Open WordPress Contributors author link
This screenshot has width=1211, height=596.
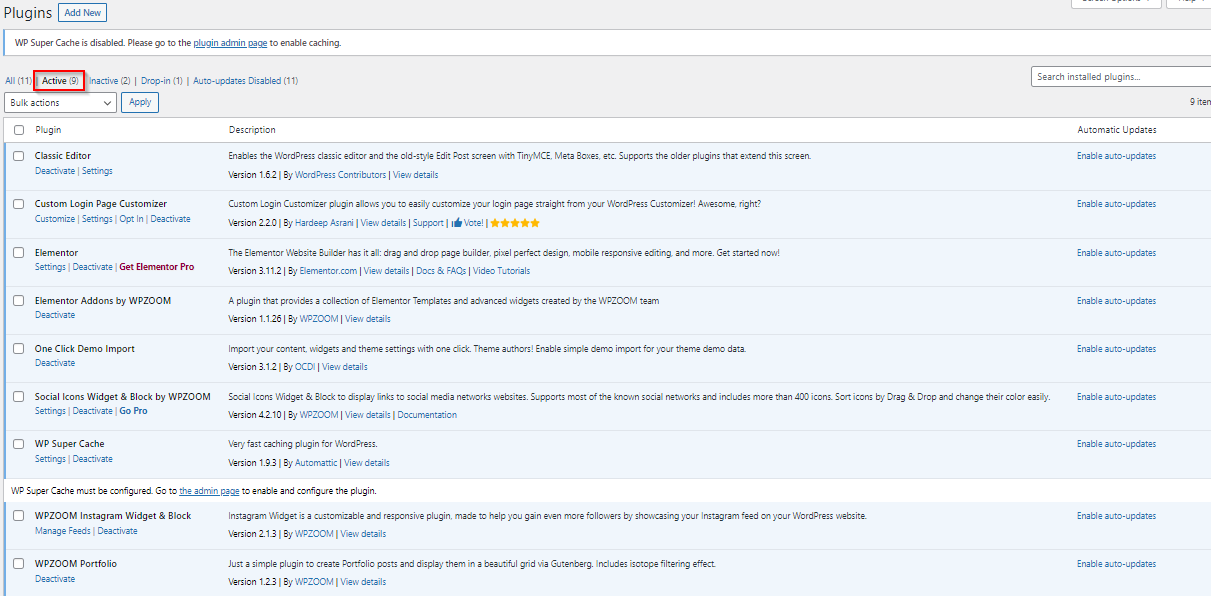tap(340, 175)
